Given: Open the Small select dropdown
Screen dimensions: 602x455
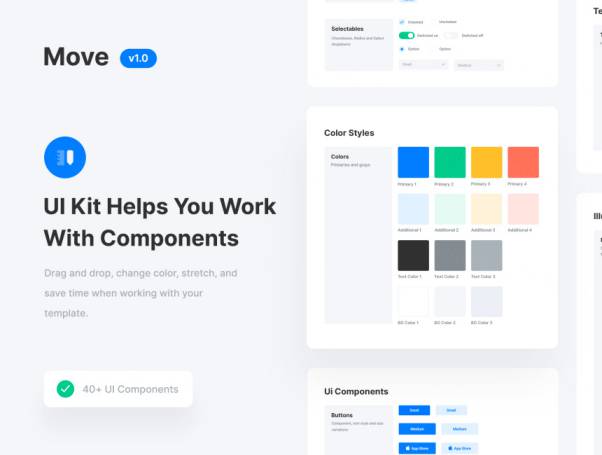Looking at the screenshot, I should [x=423, y=64].
